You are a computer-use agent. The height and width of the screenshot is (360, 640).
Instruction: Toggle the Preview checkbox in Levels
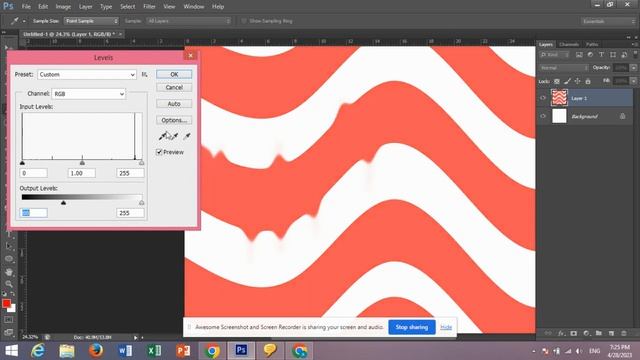coord(159,152)
